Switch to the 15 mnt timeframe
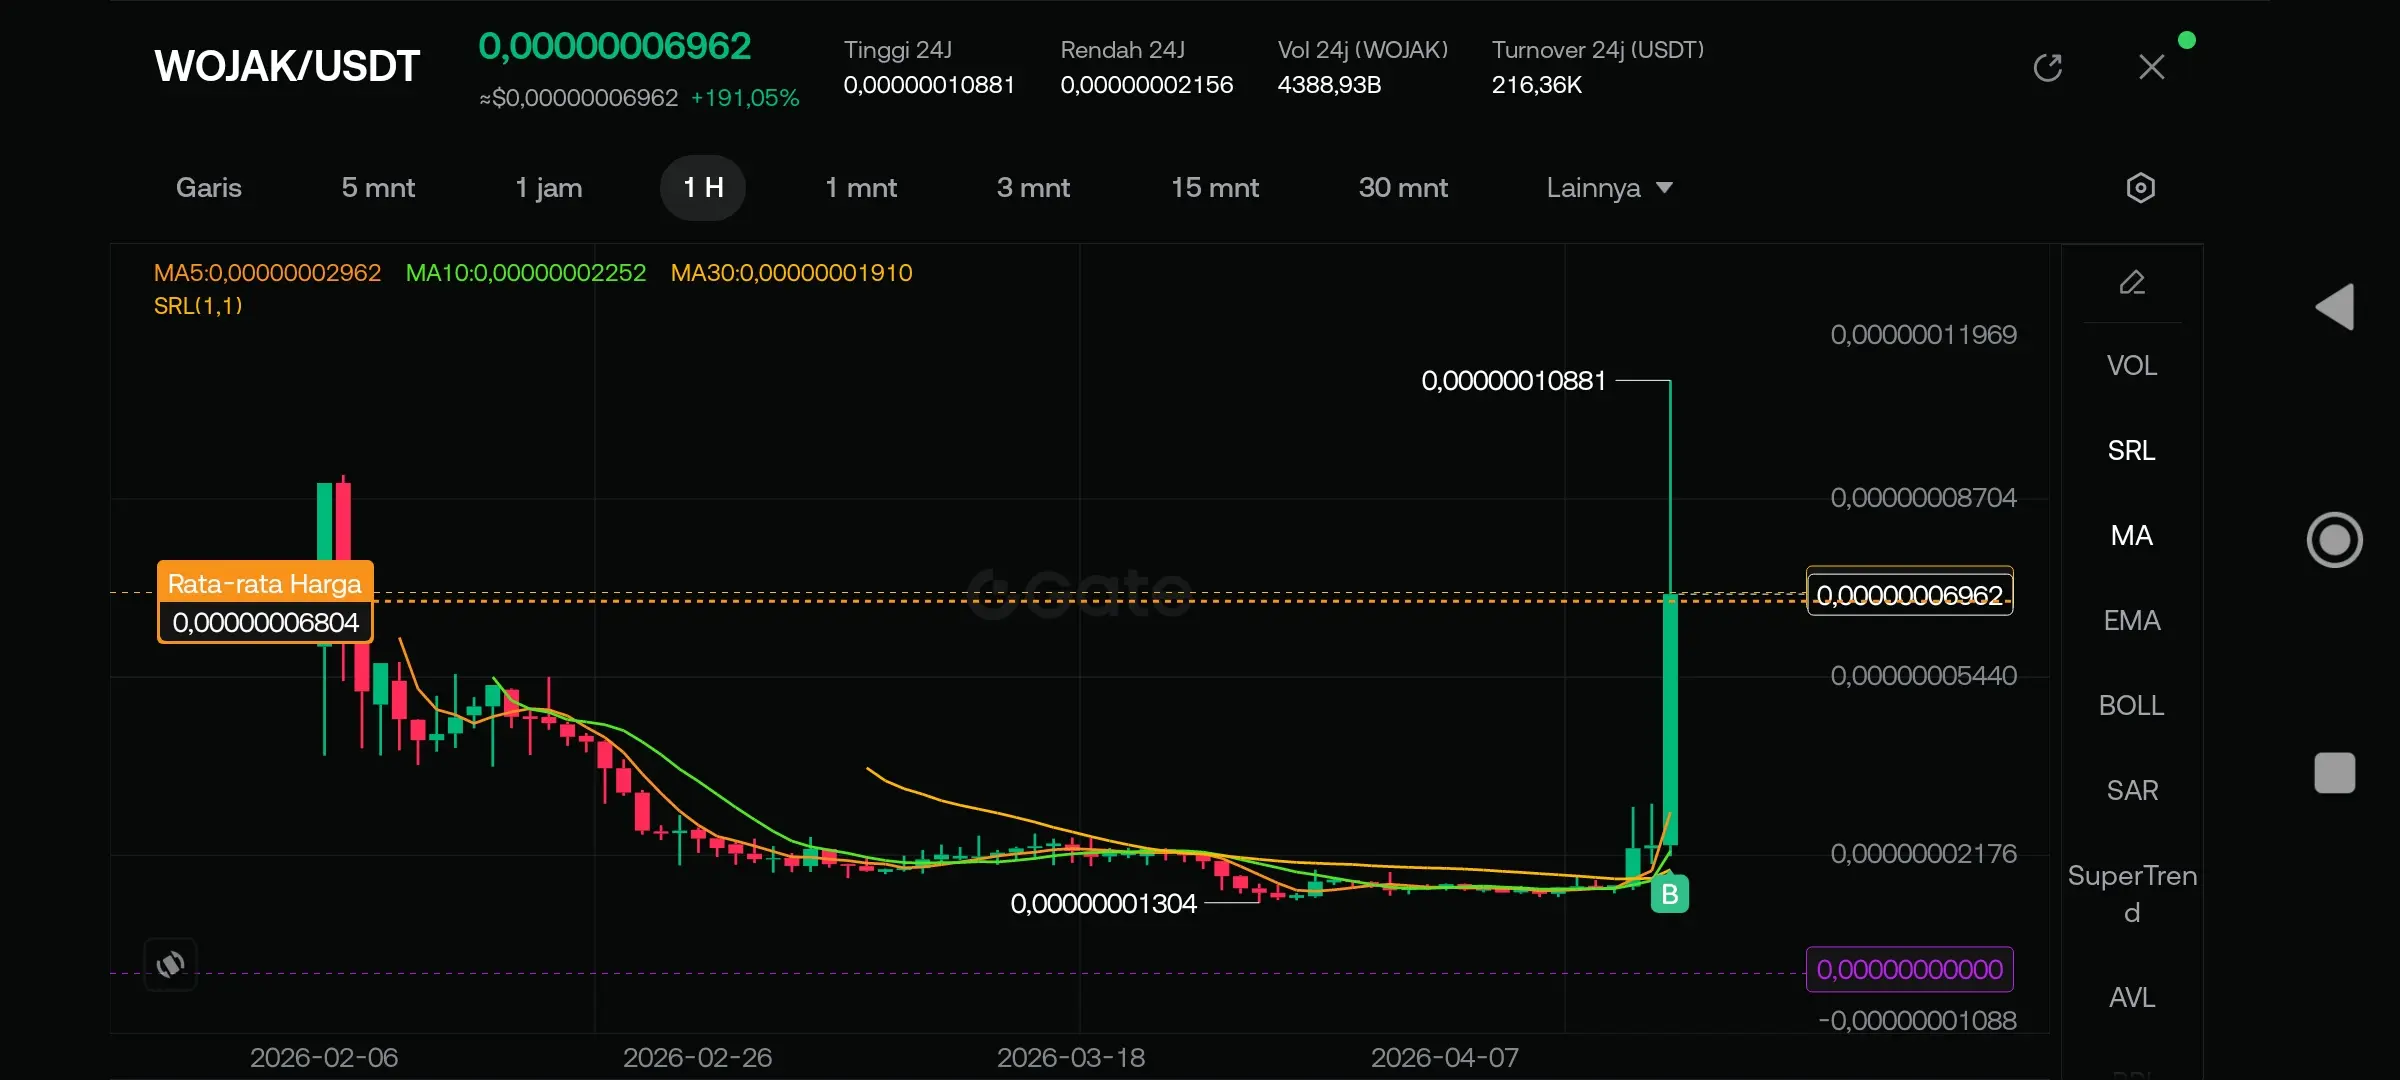Screen dimensions: 2400x1080 (x=1214, y=188)
